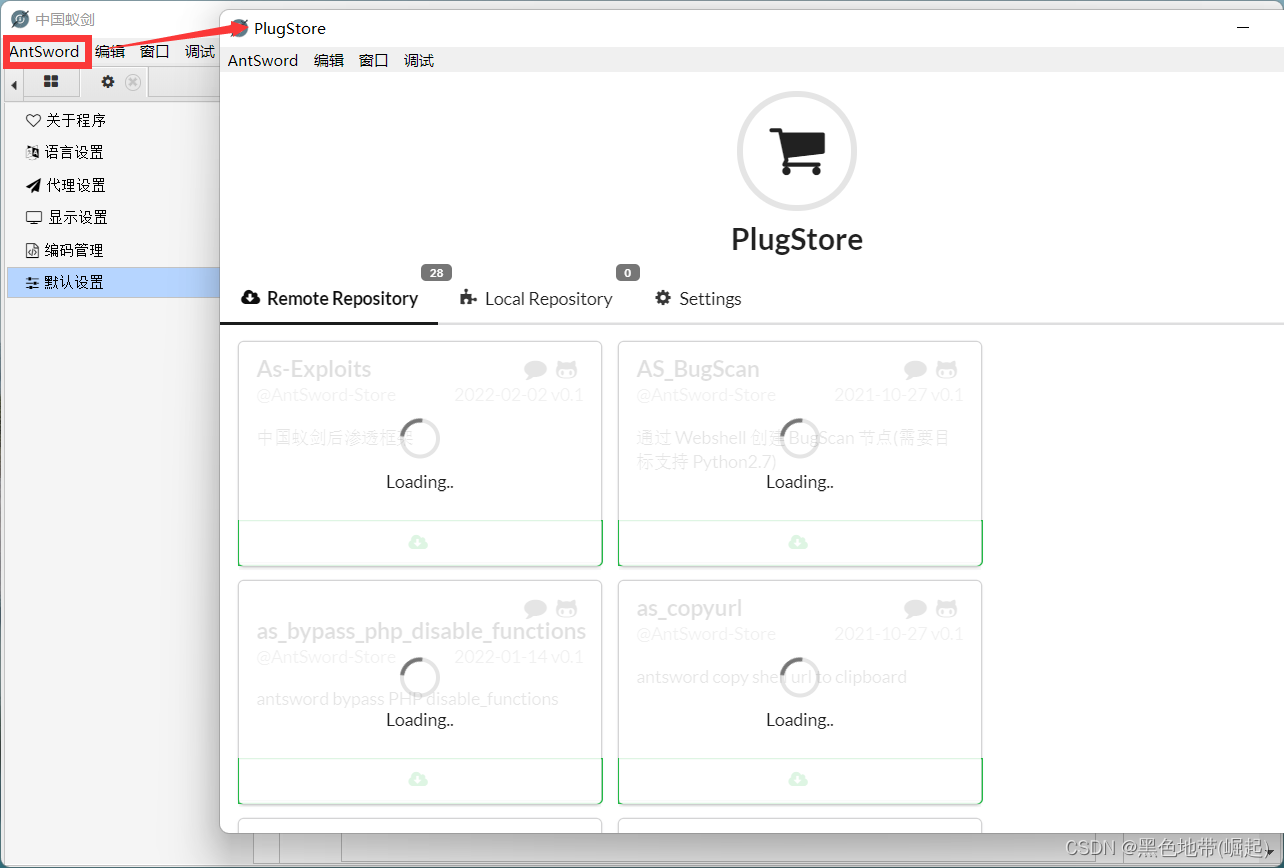Click the gear settings tab in 中国蚁剑
The width and height of the screenshot is (1284, 868).
pos(108,82)
